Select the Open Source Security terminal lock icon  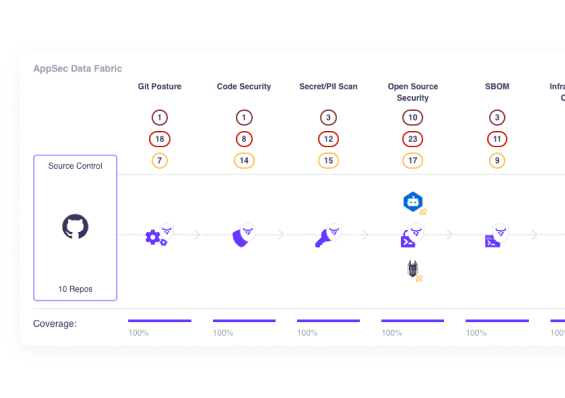click(408, 239)
